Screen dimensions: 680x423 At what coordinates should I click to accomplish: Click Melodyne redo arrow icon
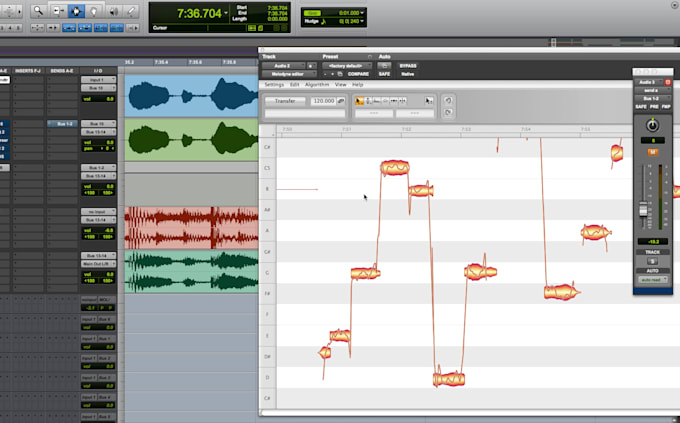point(448,112)
